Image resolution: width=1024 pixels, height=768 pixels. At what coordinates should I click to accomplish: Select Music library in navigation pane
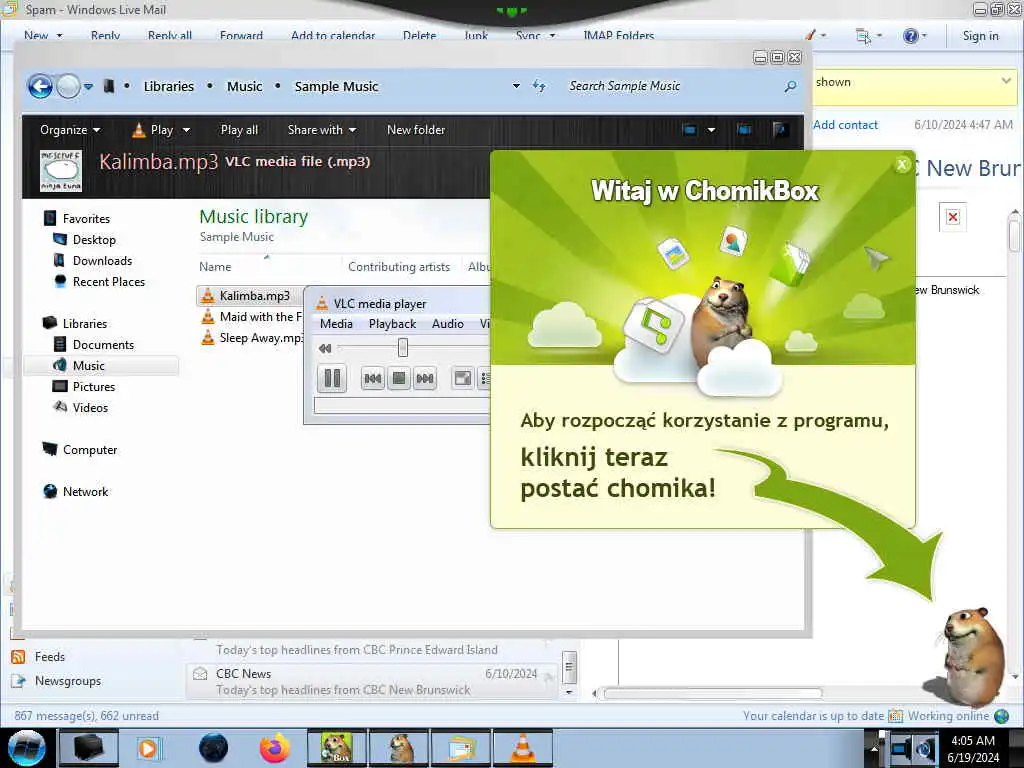[x=89, y=366]
